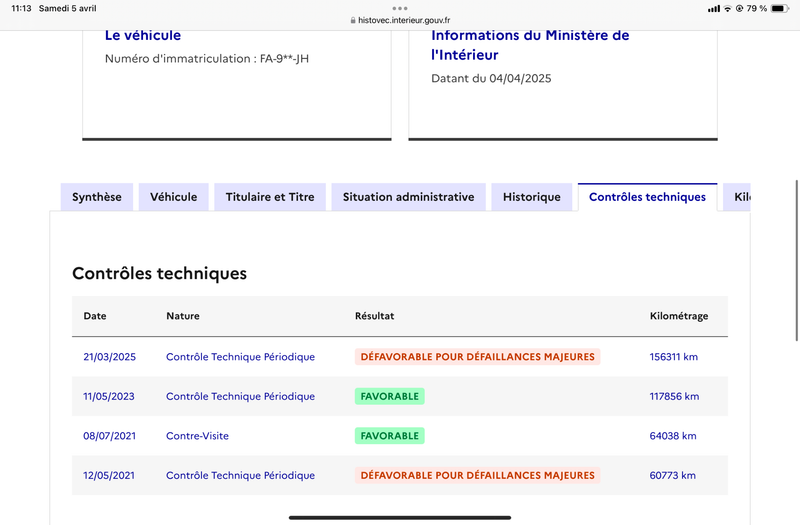Image resolution: width=800 pixels, height=525 pixels.
Task: Switch to the Véhicule tab
Action: 174,197
